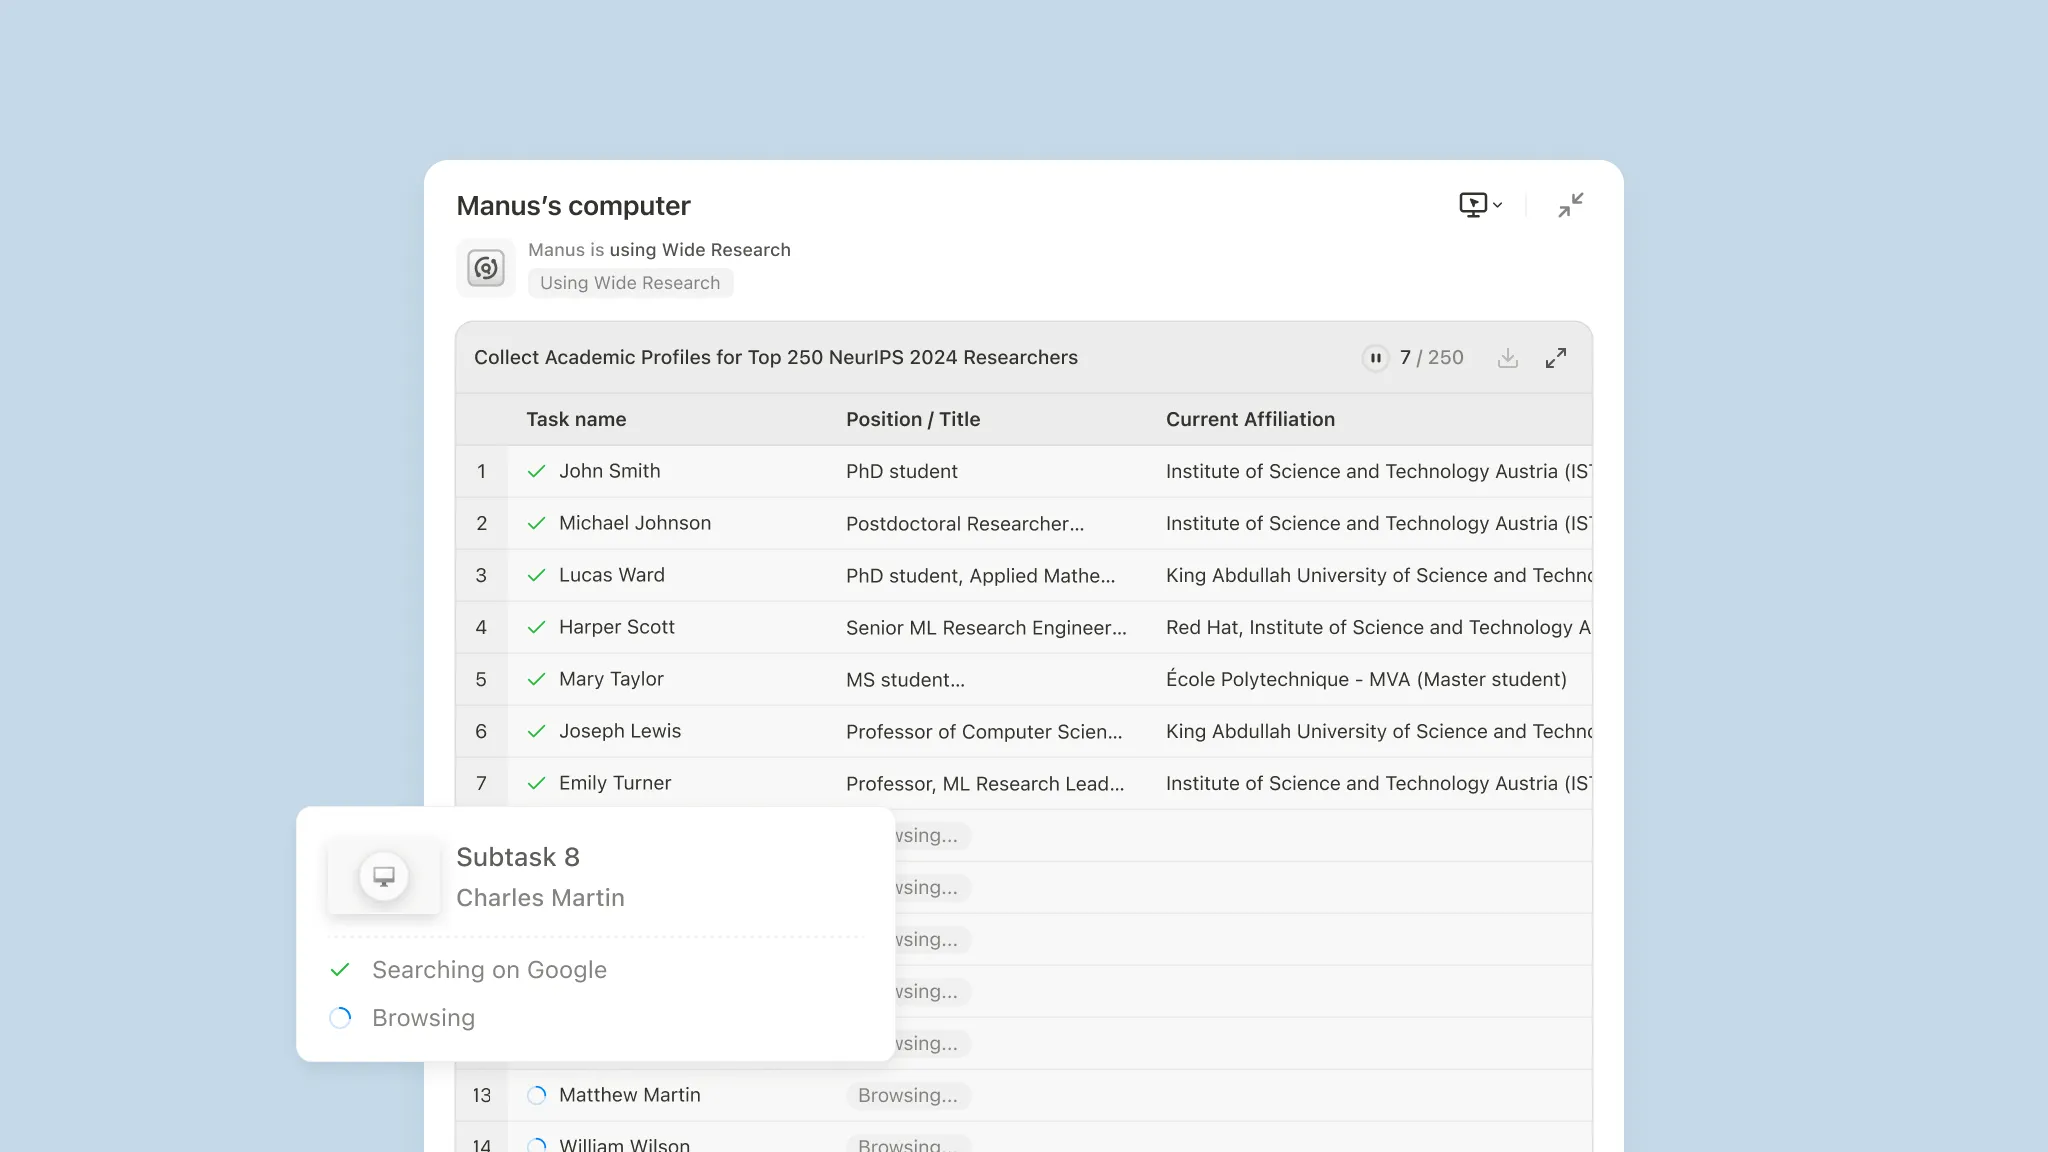Click the Browsing step in Subtask 8

click(x=423, y=1018)
